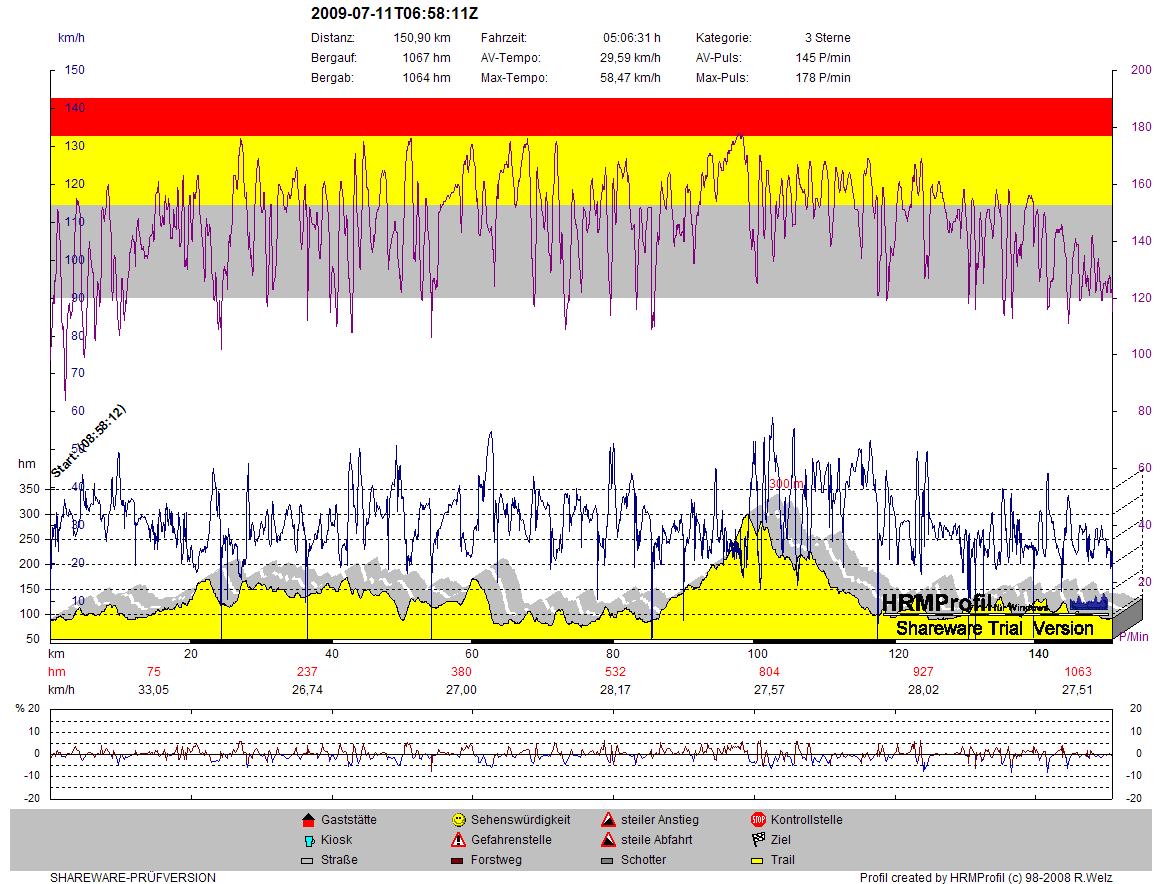Click the Start time marker label
The image size is (1162, 884).
pyautogui.click(x=88, y=442)
